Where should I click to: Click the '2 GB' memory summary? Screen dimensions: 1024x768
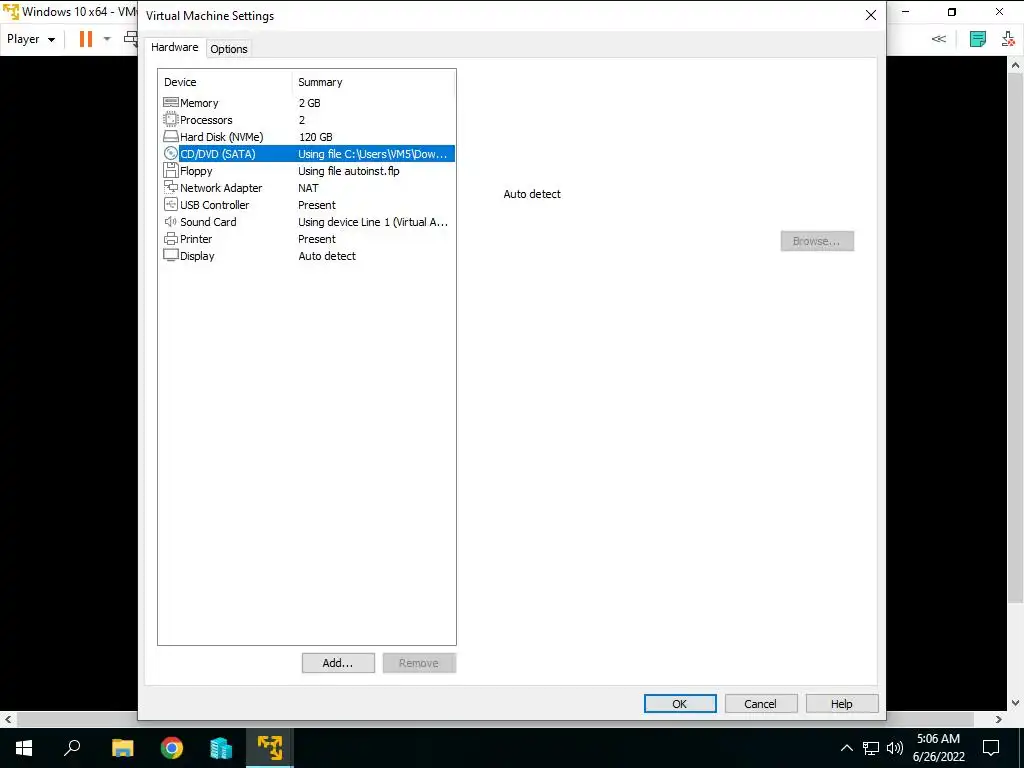(310, 103)
